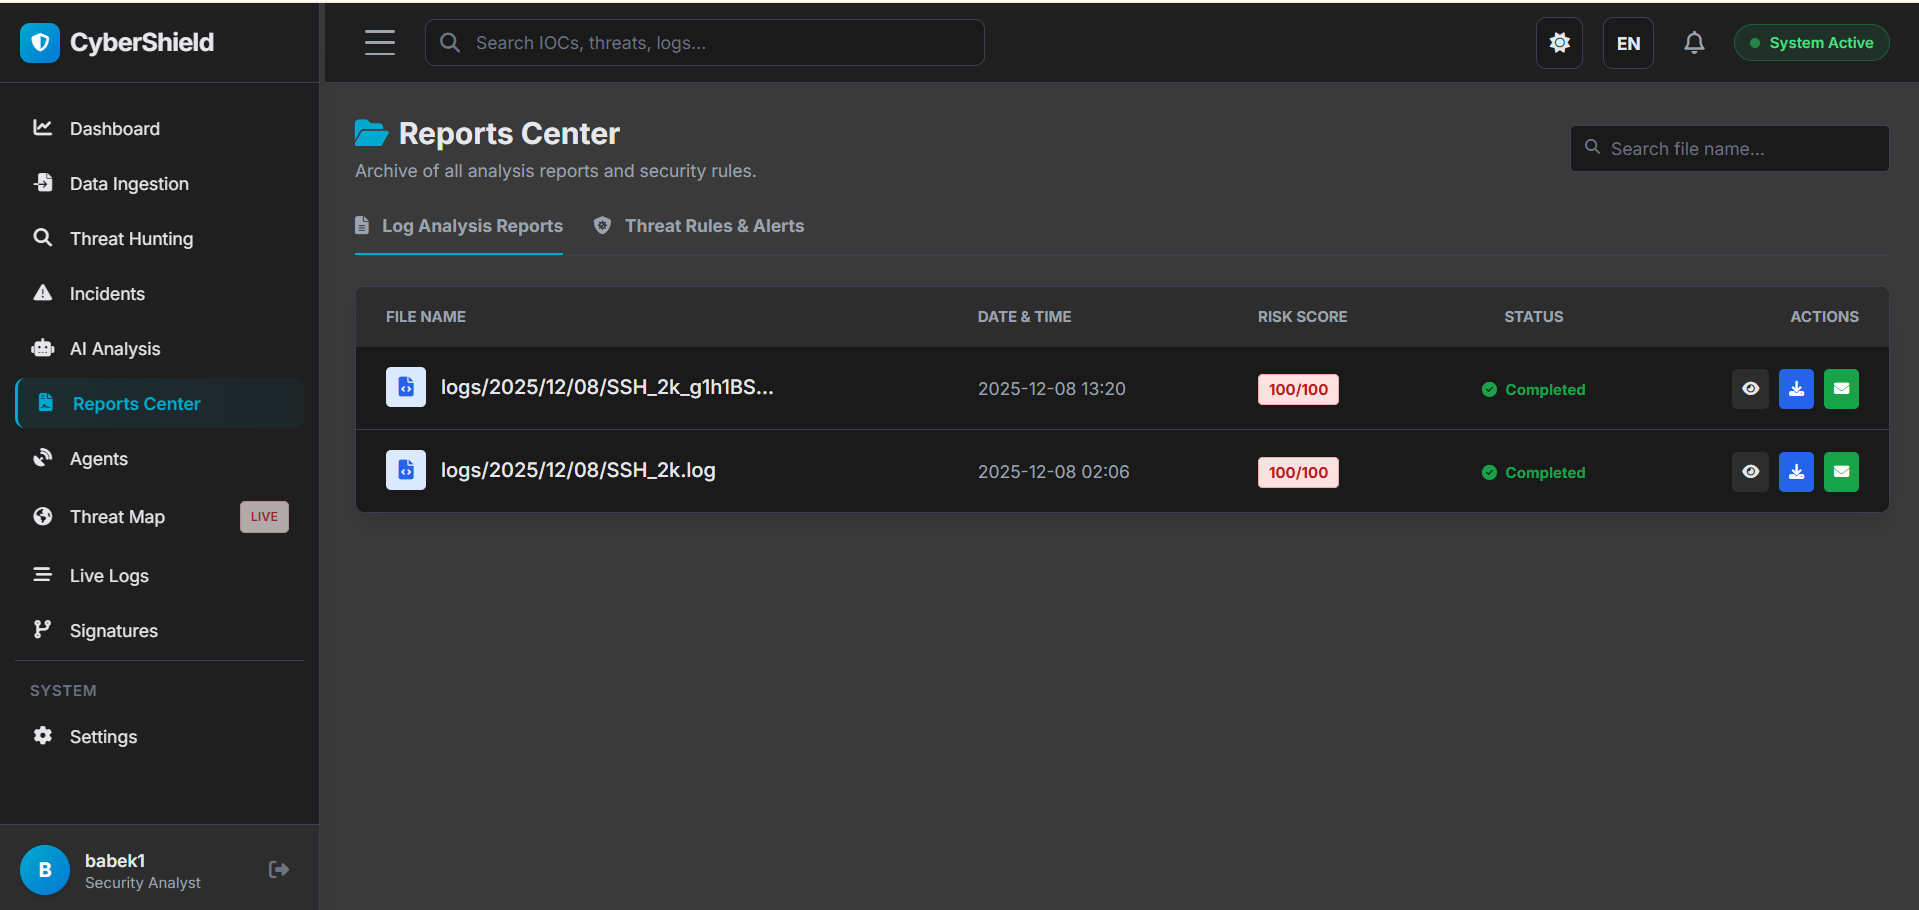1919x910 pixels.
Task: View the SSH_2k_g1h1BS report with eye icon
Action: [x=1750, y=389]
